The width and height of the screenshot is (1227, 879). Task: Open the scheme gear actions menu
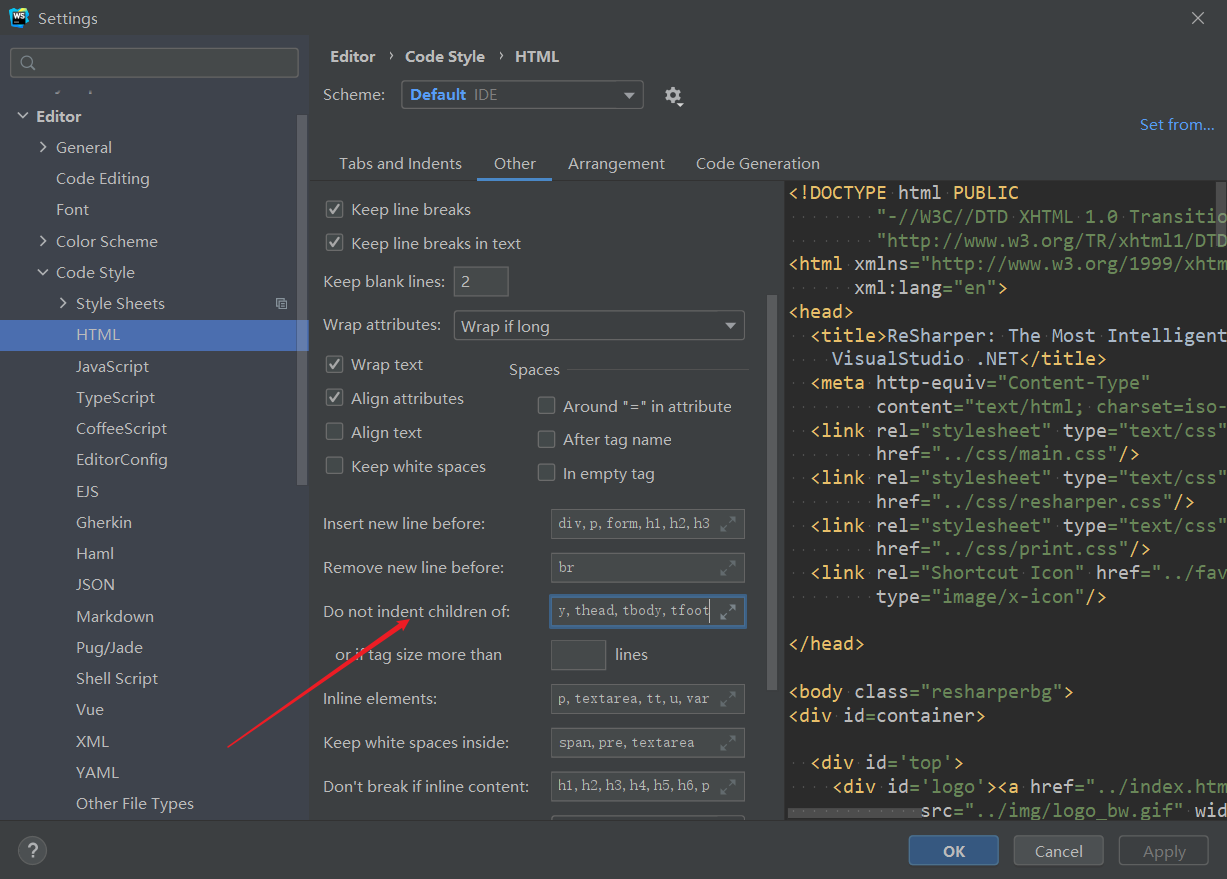coord(673,96)
